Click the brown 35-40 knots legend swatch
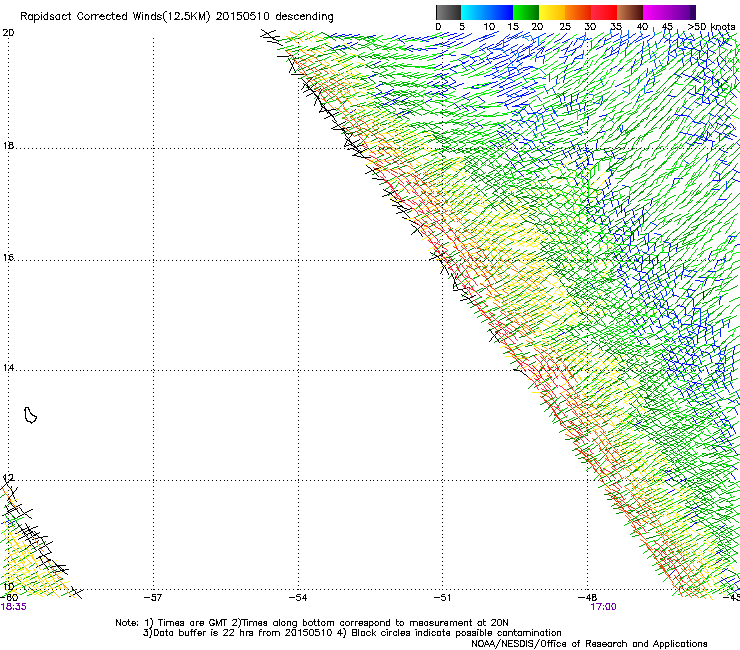This screenshot has height=650, width=740. point(630,12)
